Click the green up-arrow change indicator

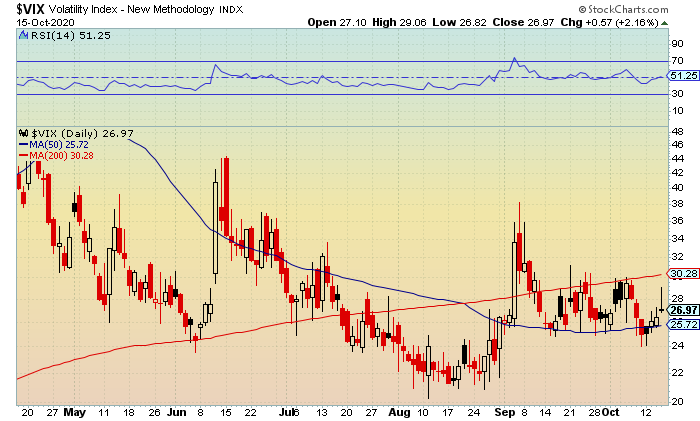(x=664, y=23)
